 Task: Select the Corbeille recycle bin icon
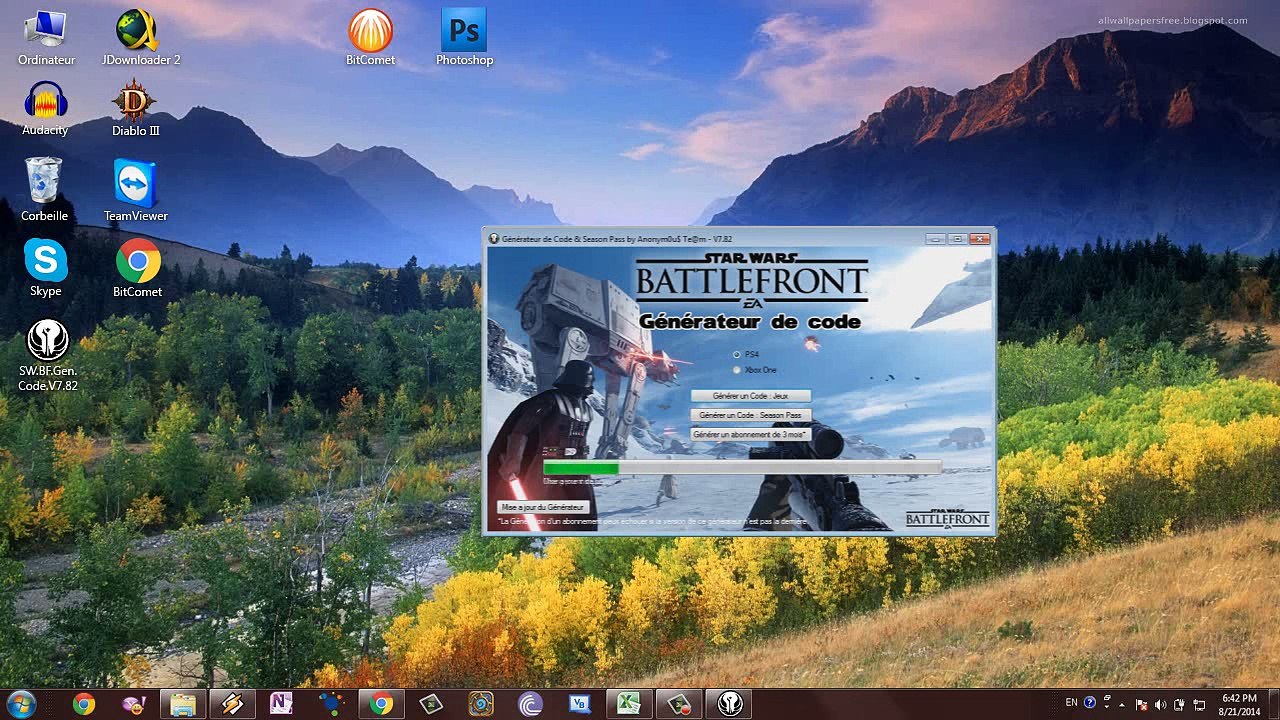click(x=45, y=190)
